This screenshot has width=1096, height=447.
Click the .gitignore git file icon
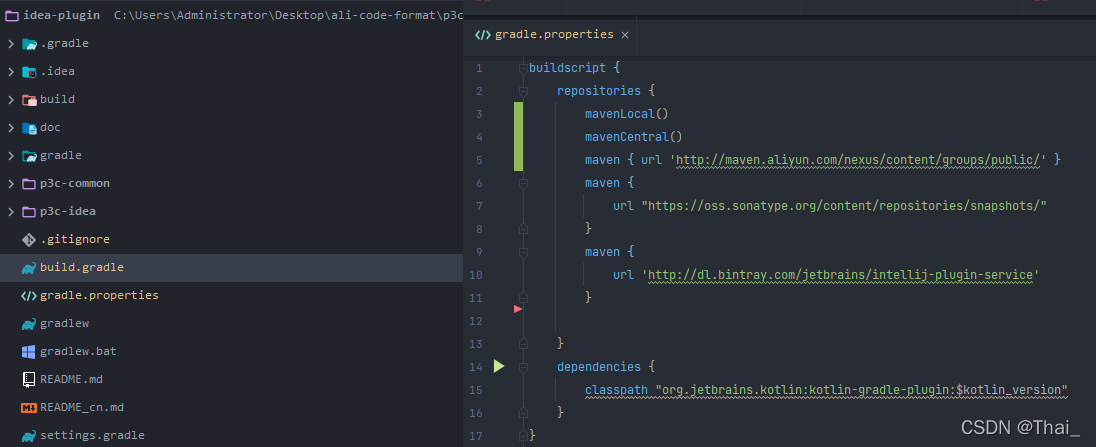point(29,240)
